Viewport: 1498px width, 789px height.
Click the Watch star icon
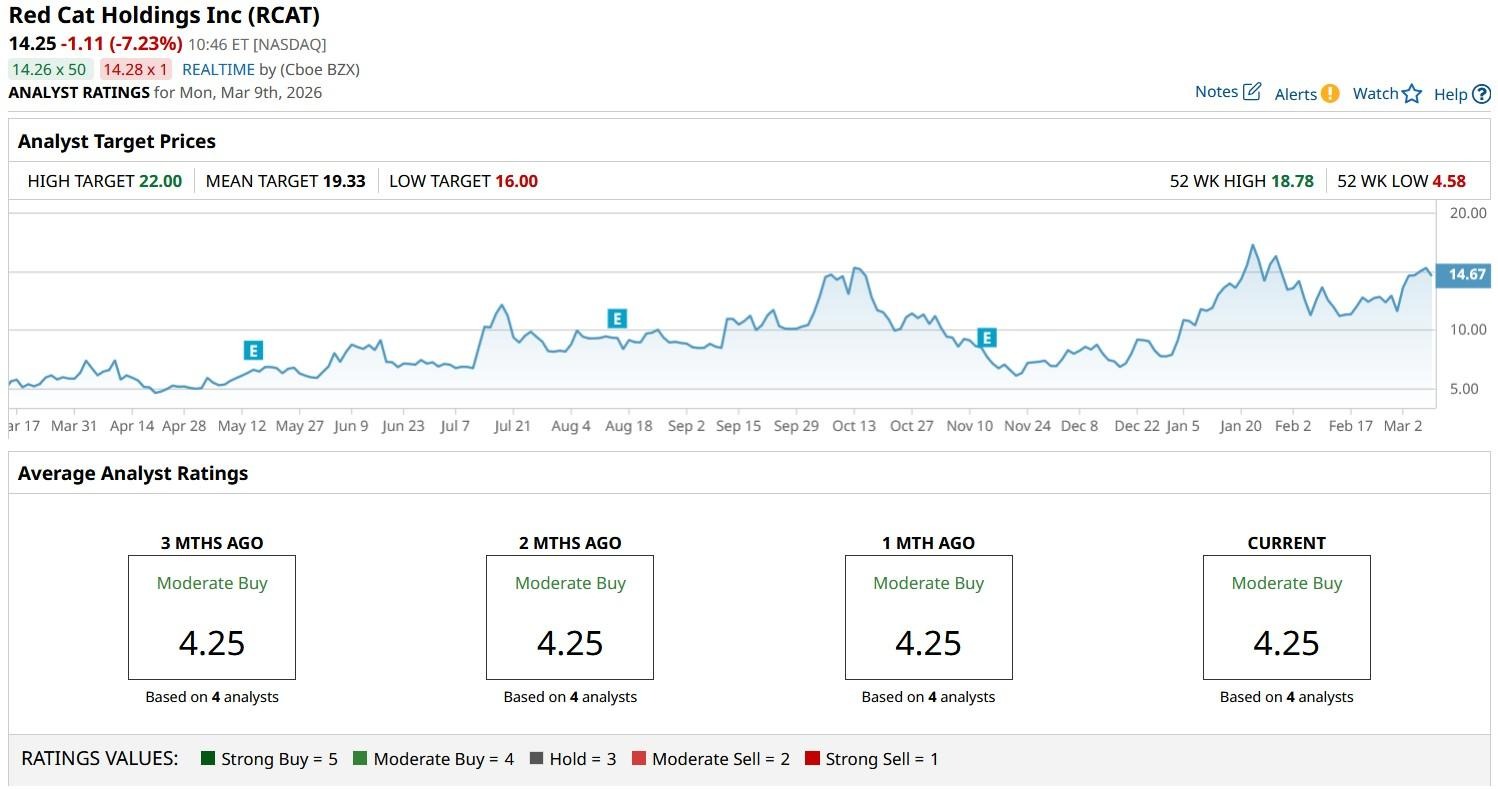1411,94
